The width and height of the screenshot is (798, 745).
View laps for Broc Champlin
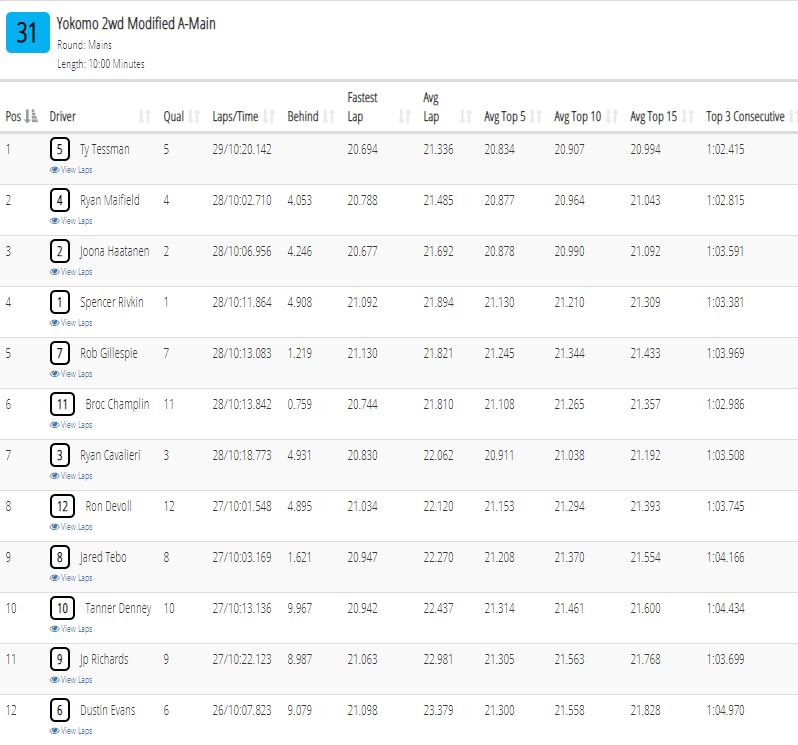(71, 425)
